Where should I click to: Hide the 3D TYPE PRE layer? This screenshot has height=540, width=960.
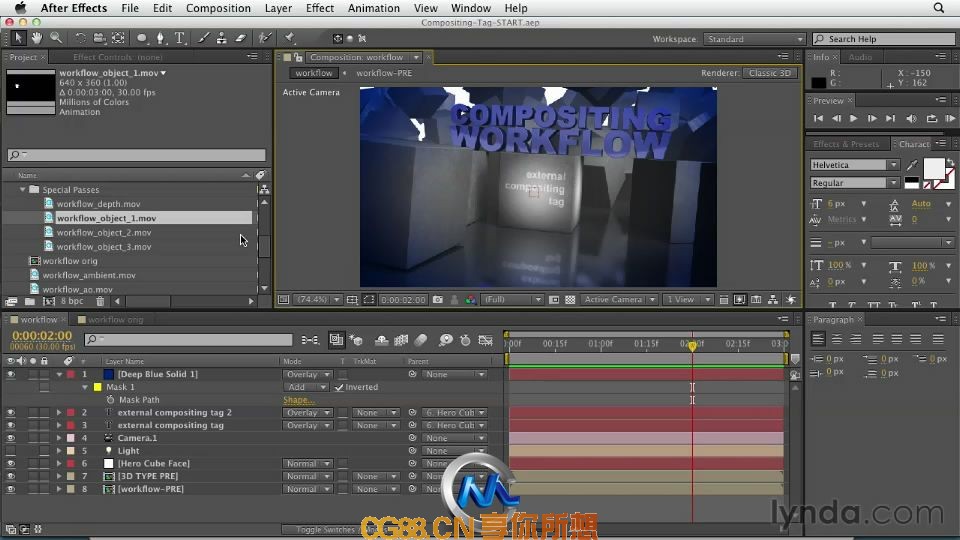click(10, 476)
